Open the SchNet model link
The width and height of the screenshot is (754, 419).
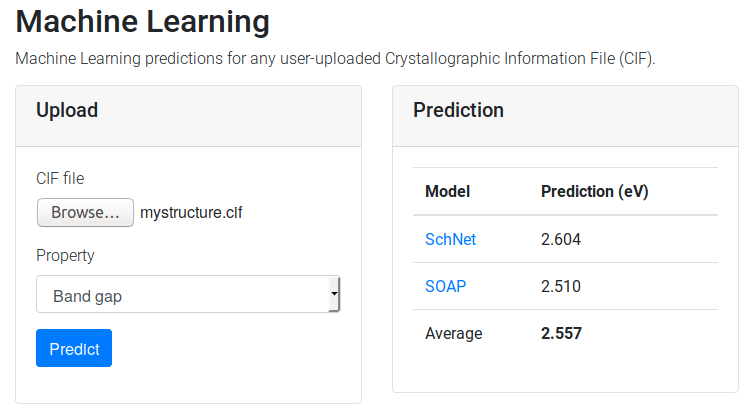coord(450,239)
